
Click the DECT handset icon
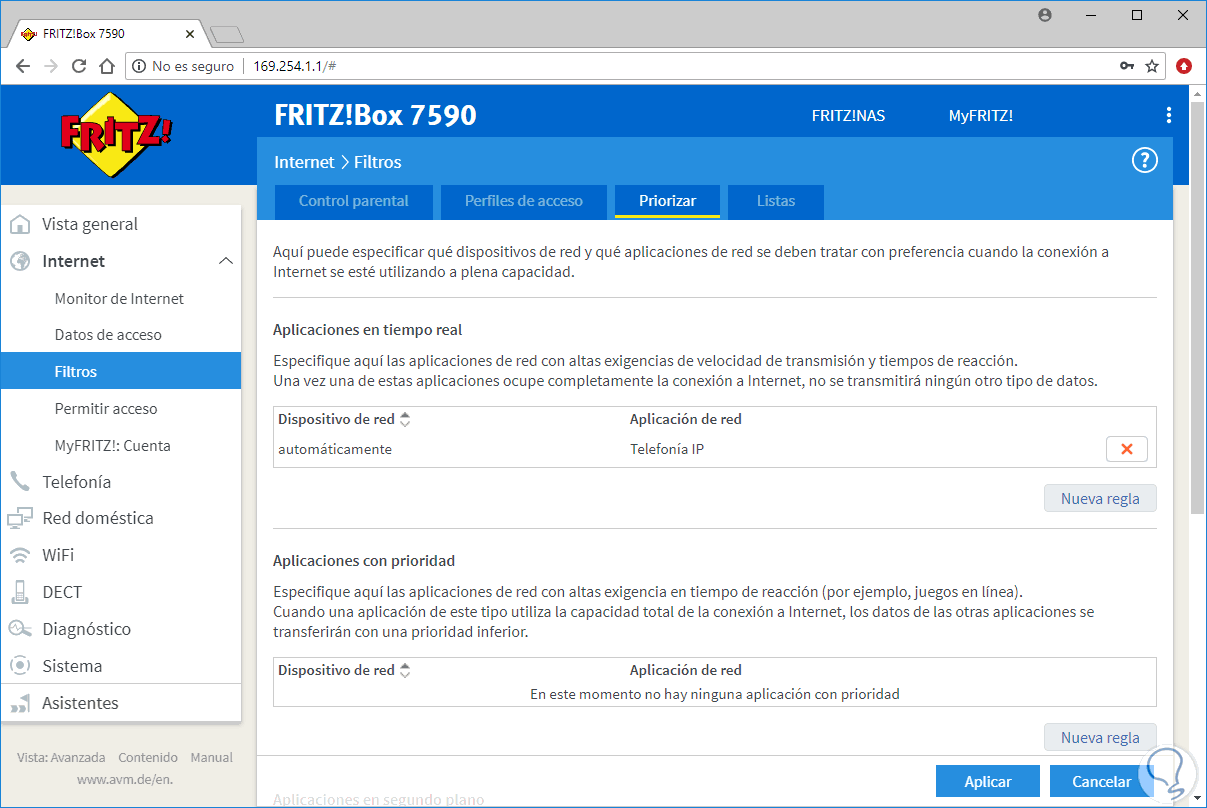pos(20,592)
